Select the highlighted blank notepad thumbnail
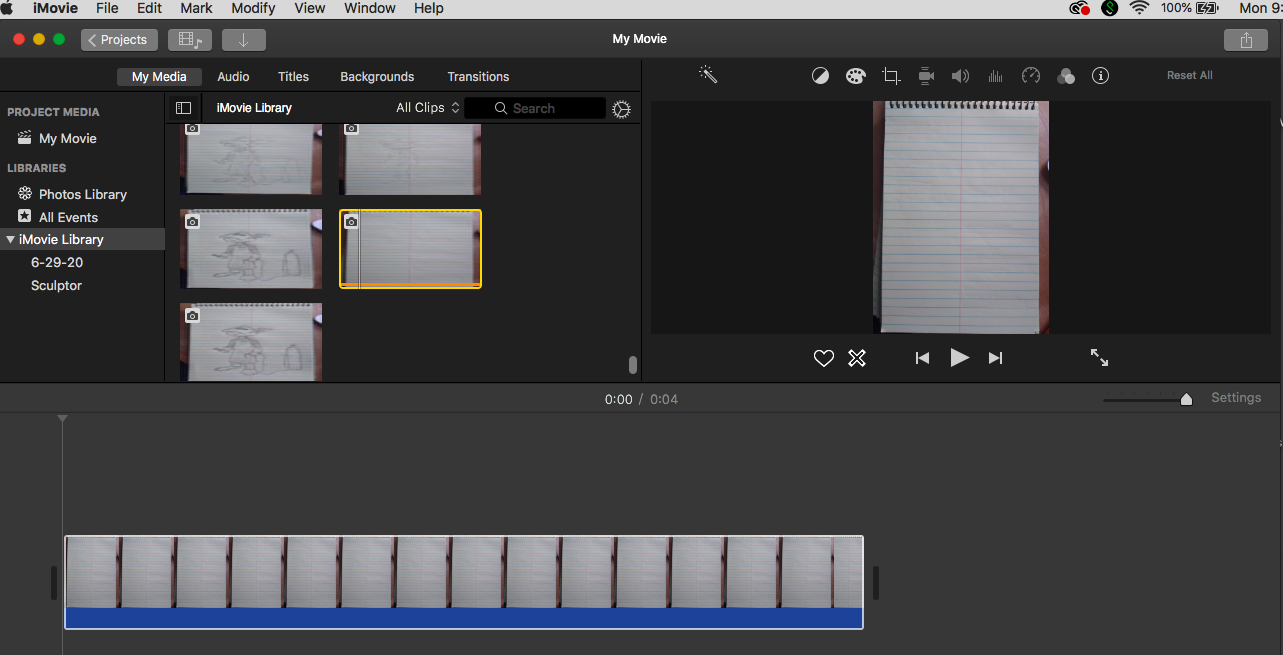1283x655 pixels. 410,249
